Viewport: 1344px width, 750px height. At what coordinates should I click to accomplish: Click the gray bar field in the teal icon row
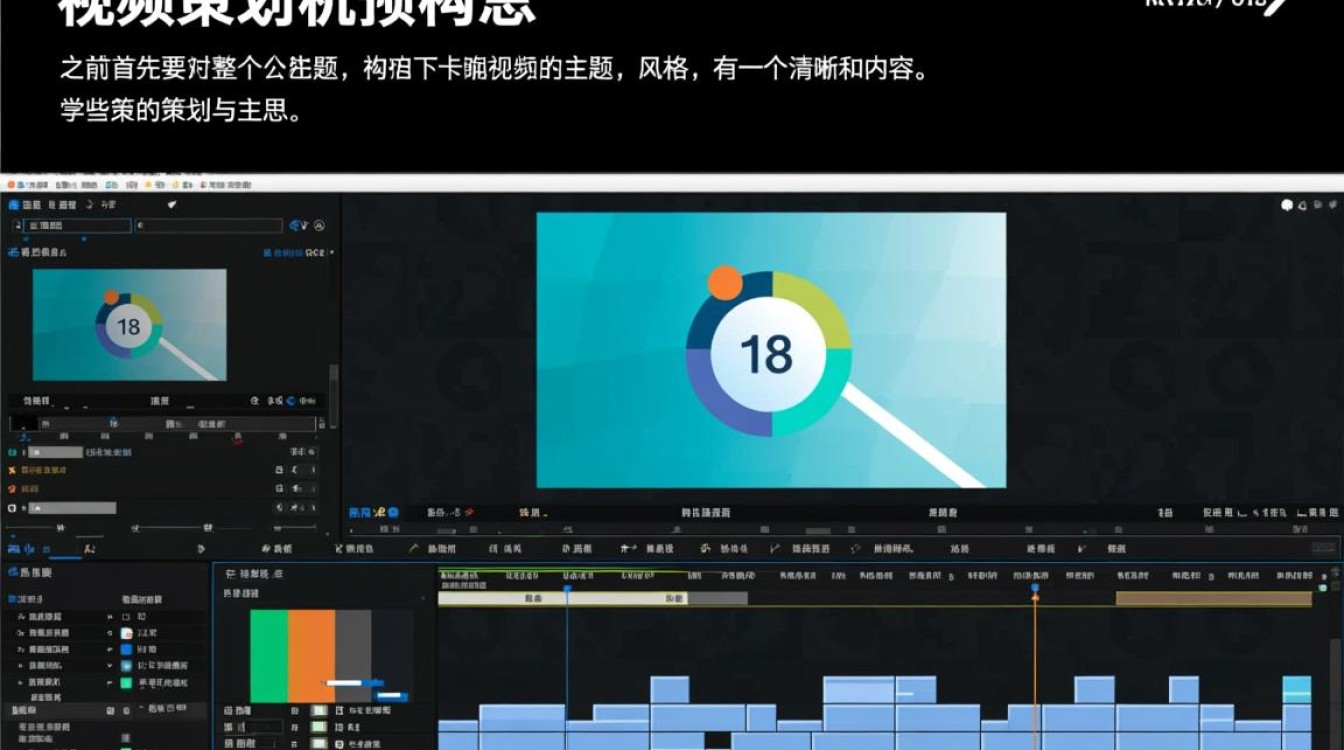pyautogui.click(x=54, y=453)
